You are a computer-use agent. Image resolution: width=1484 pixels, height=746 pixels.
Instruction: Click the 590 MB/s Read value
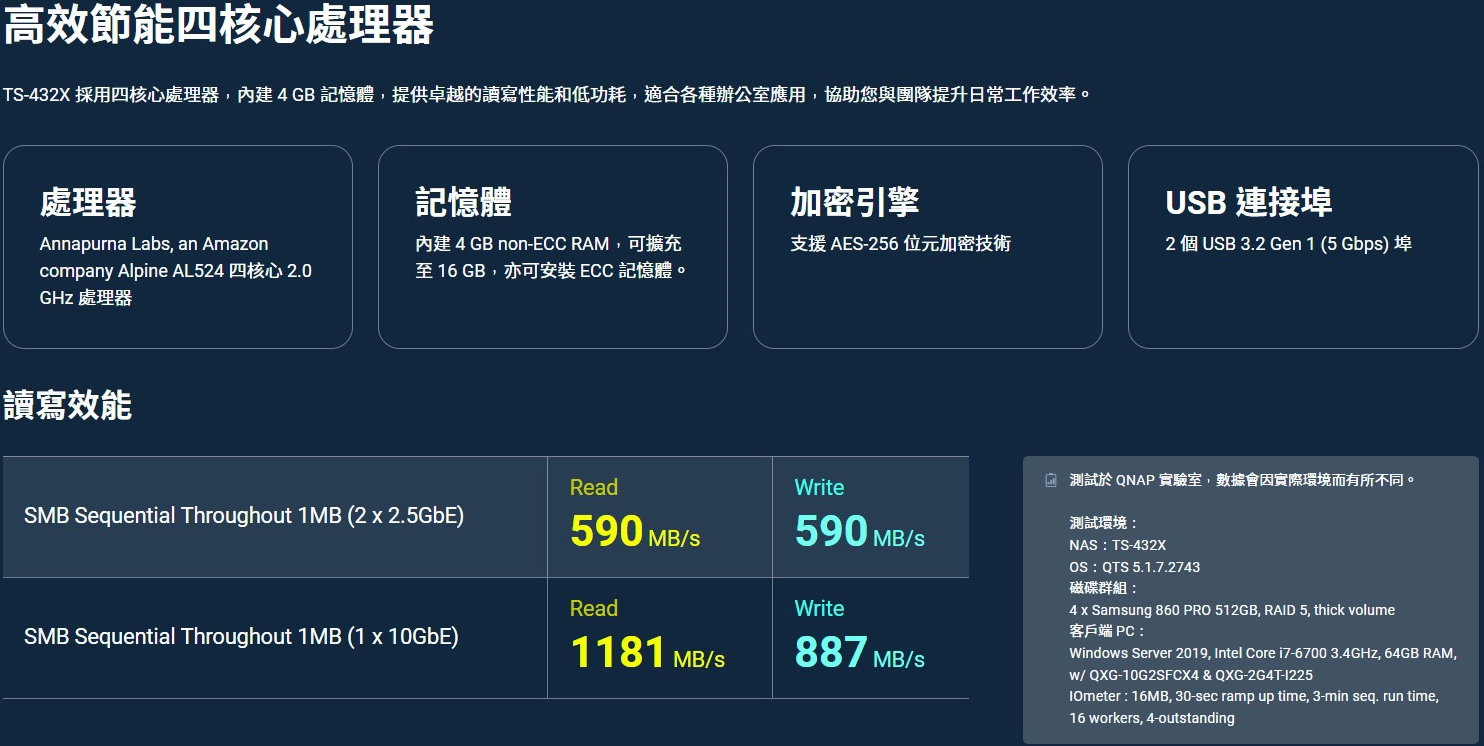click(635, 531)
